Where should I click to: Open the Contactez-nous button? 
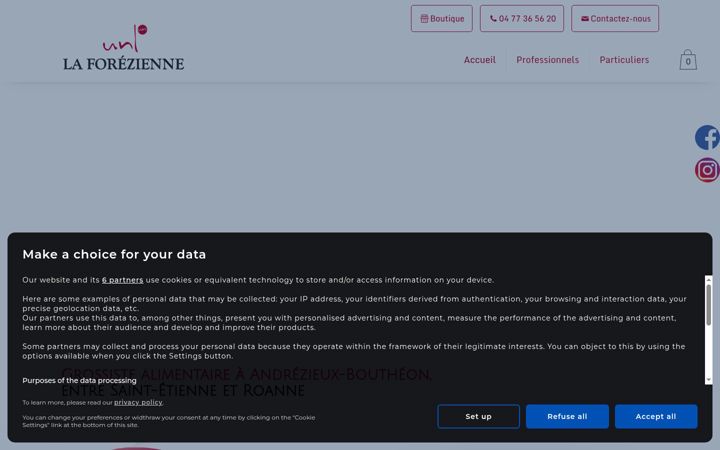click(615, 19)
